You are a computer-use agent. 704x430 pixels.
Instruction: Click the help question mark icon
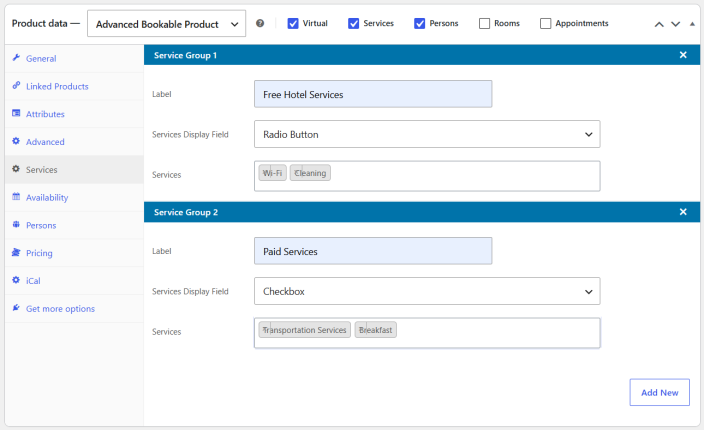260,23
